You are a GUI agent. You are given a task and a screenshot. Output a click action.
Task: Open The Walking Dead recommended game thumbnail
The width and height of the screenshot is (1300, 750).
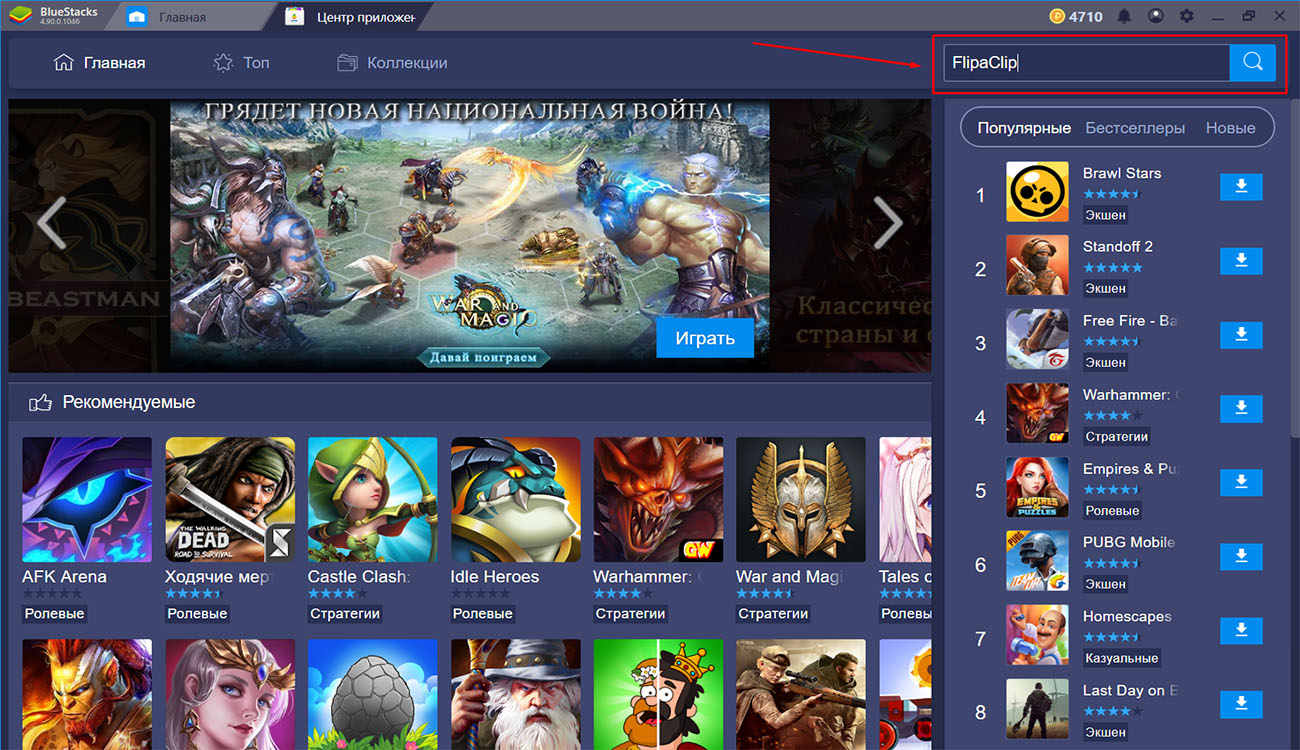230,501
